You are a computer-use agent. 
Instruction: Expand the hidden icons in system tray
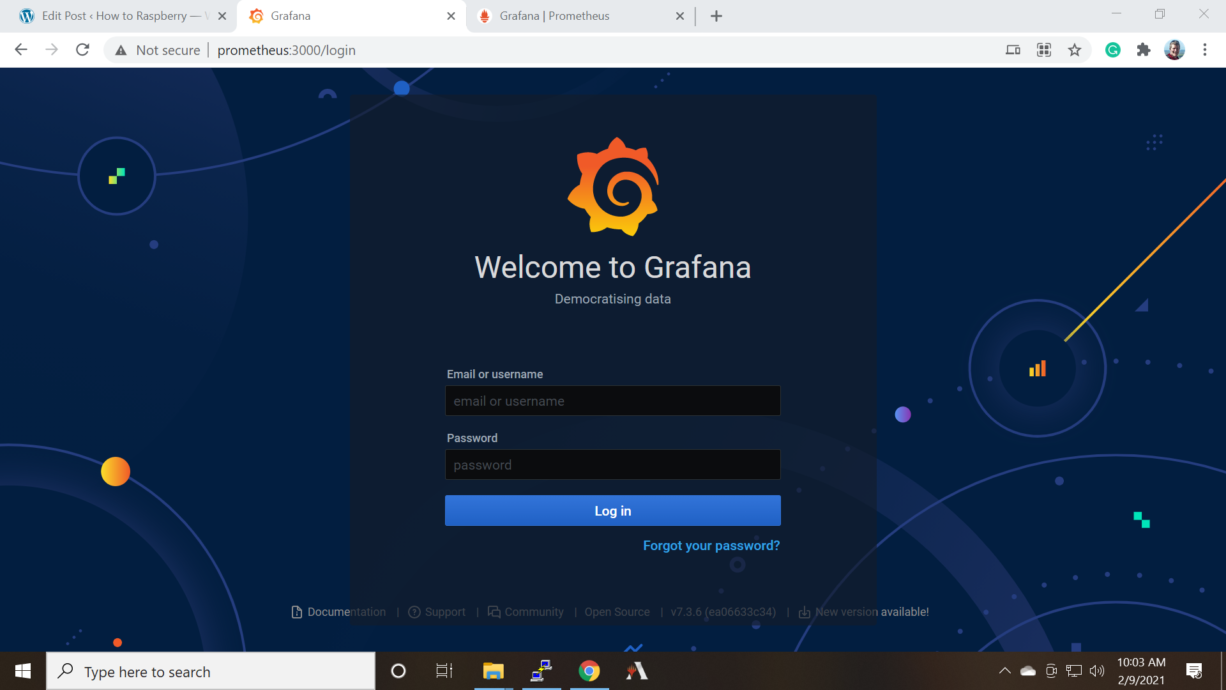[1004, 671]
